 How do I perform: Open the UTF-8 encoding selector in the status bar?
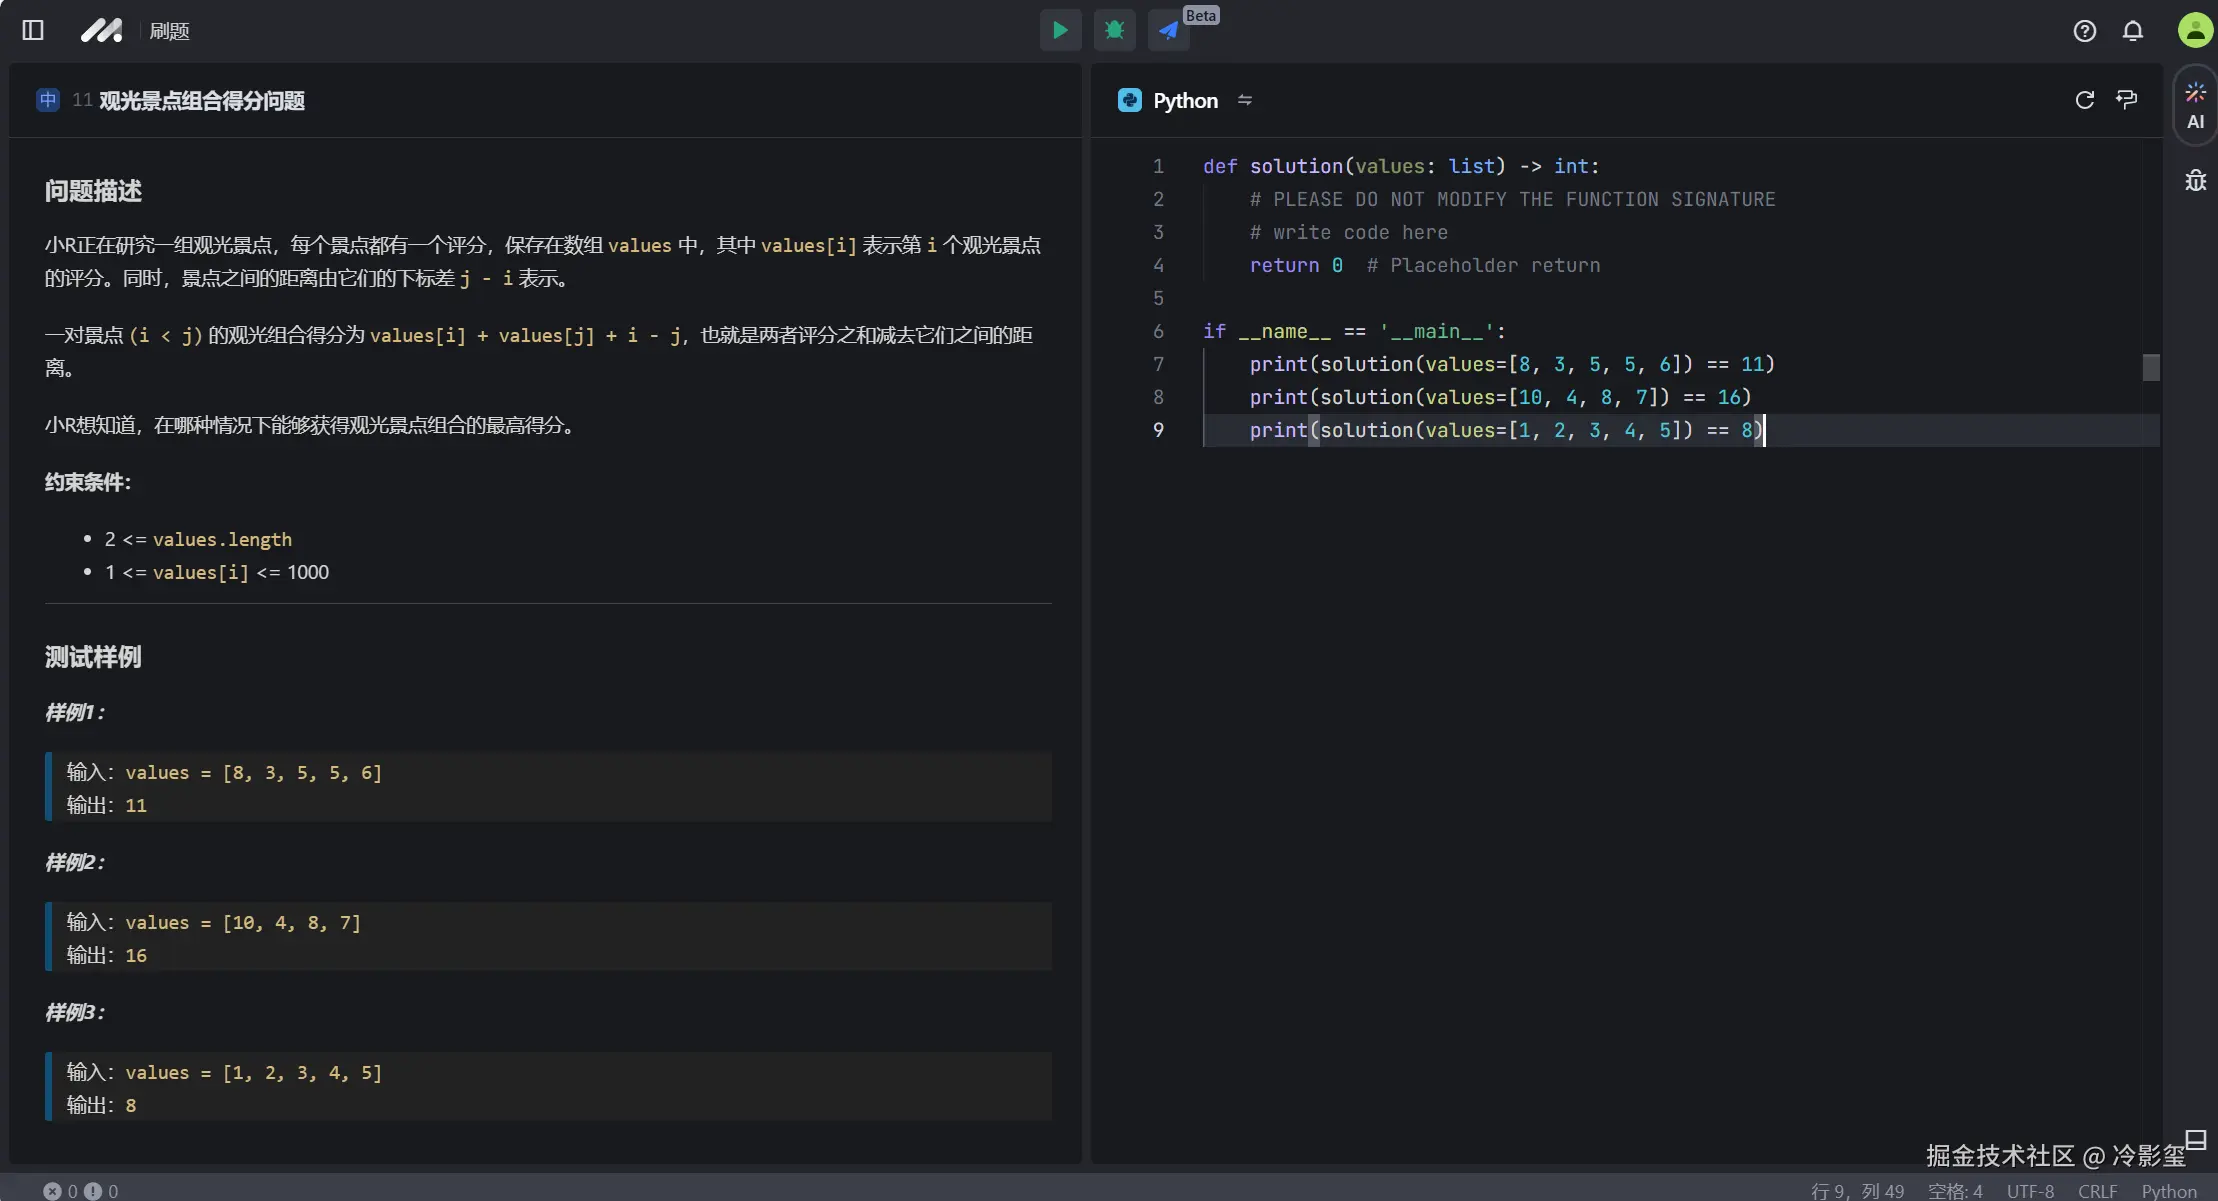click(x=2029, y=1191)
